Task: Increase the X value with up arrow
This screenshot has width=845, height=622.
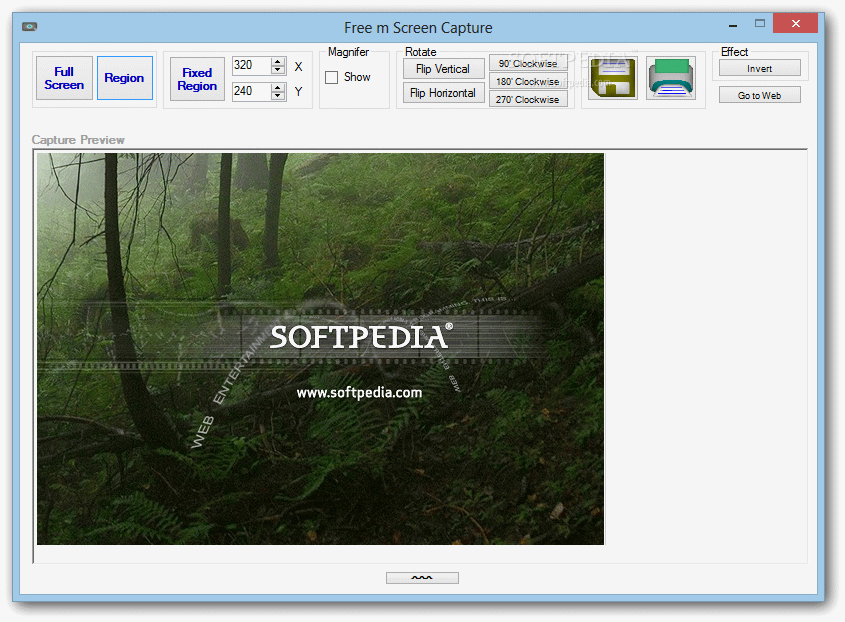Action: [278, 61]
